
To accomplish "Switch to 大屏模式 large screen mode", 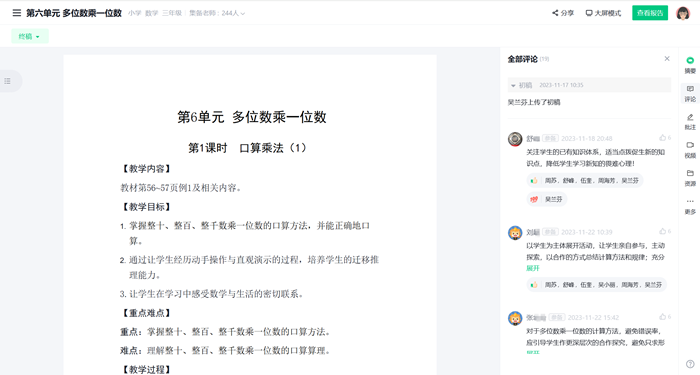I will coord(603,13).
